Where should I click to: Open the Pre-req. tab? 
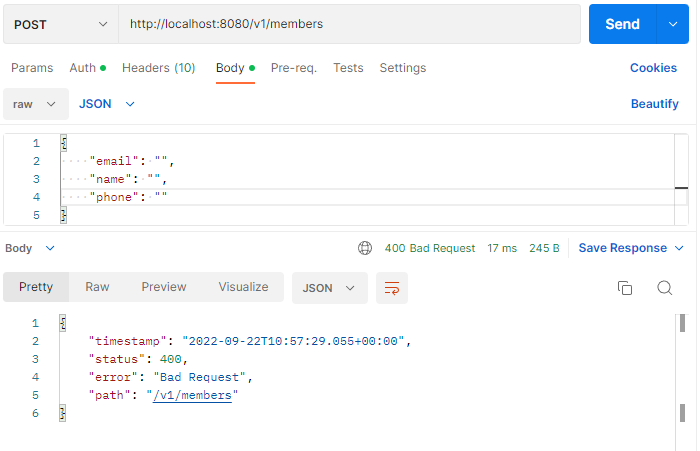[294, 68]
